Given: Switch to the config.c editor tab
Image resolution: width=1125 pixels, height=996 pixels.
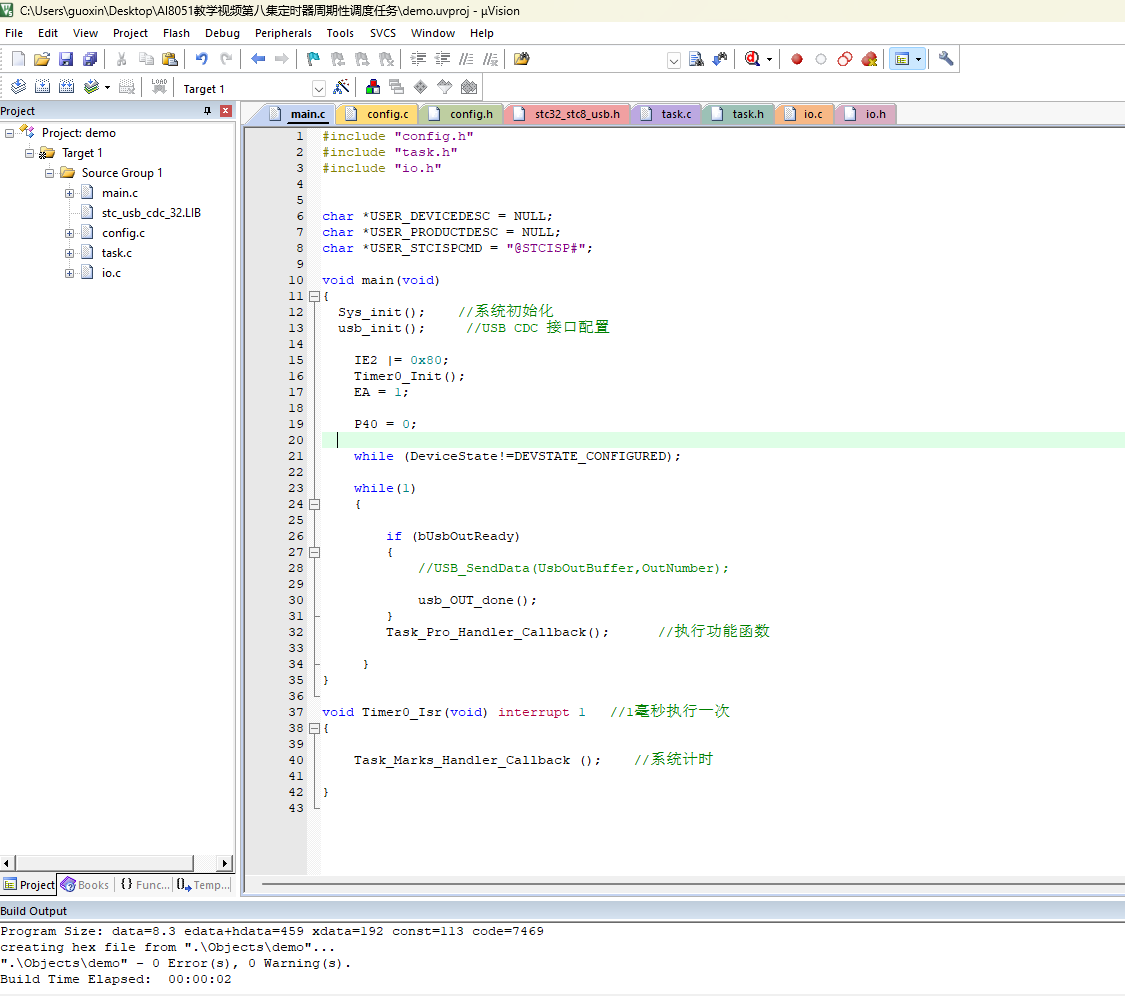Looking at the screenshot, I should tap(377, 114).
